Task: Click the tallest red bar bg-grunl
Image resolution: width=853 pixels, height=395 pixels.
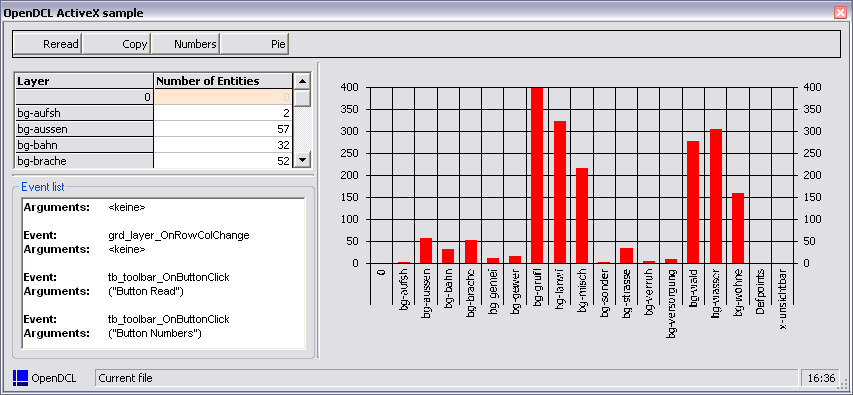Action: tap(537, 175)
